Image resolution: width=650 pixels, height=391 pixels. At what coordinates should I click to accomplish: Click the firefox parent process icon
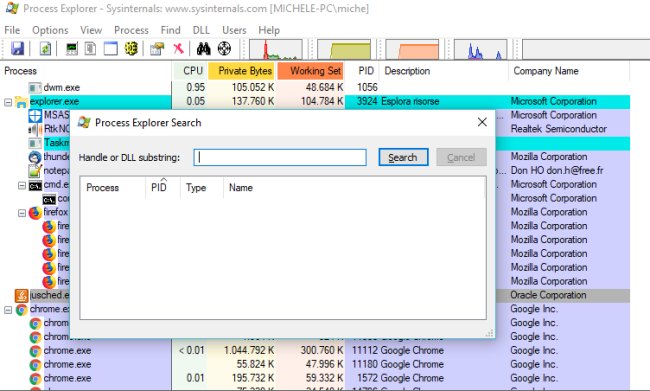tap(35, 213)
